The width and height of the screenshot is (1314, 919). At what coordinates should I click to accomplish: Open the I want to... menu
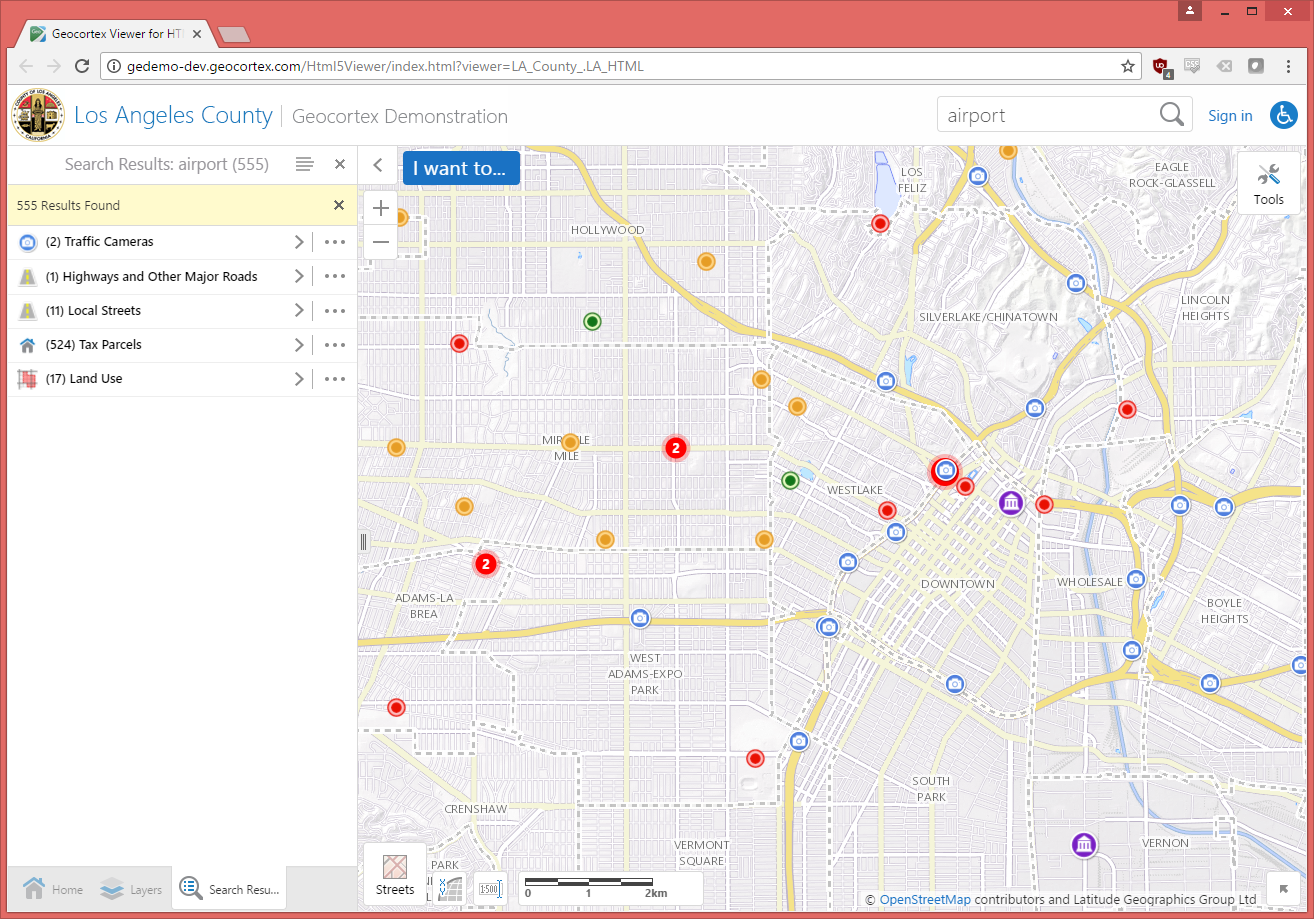(x=461, y=168)
